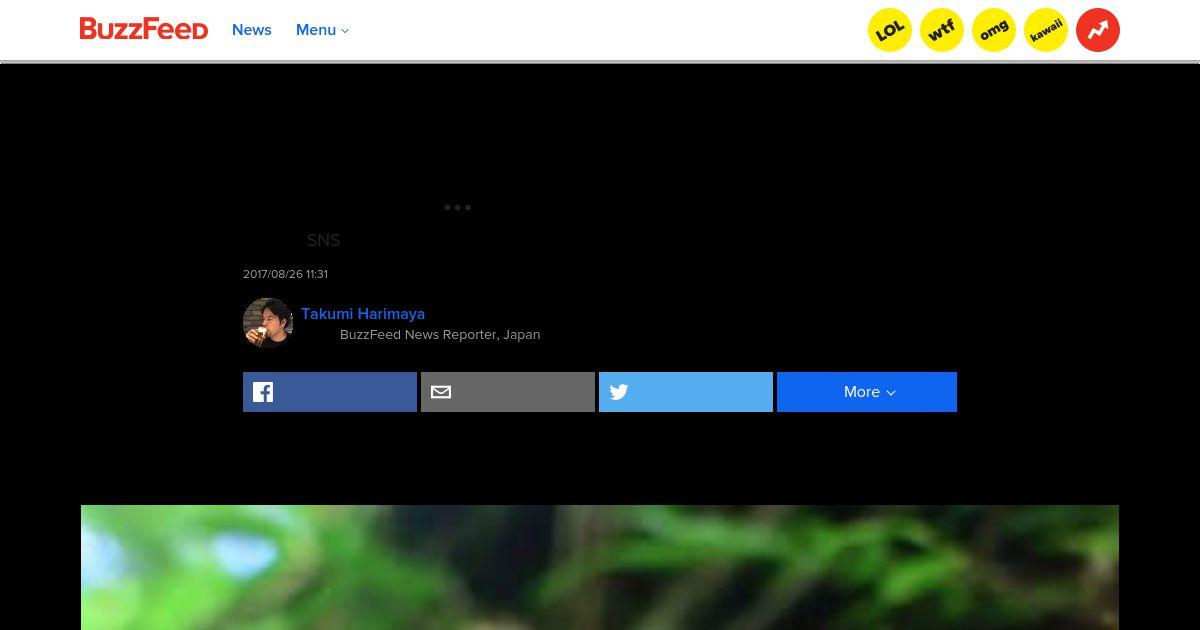
Task: Share the article on Twitter
Action: click(686, 392)
